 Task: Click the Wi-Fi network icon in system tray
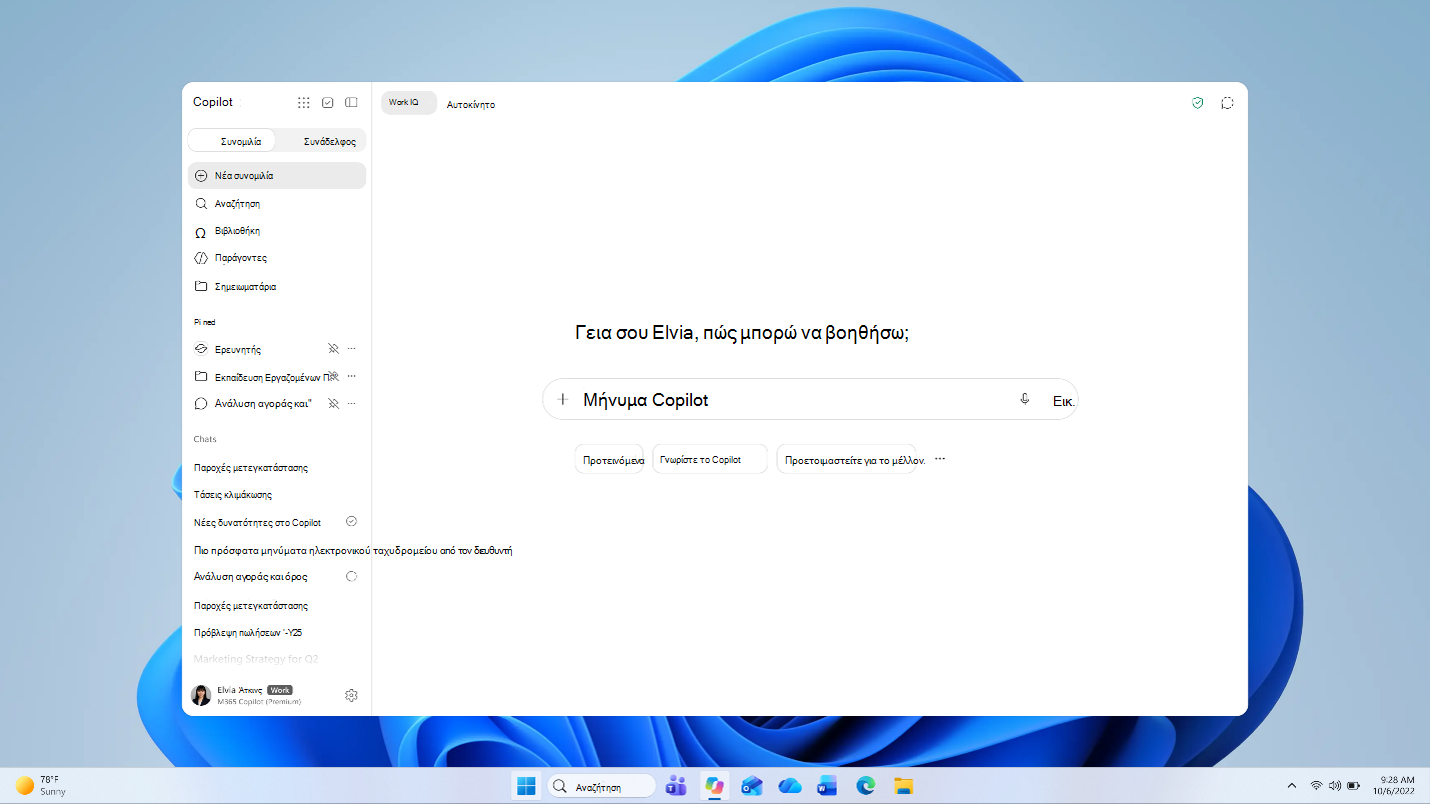pos(1316,786)
